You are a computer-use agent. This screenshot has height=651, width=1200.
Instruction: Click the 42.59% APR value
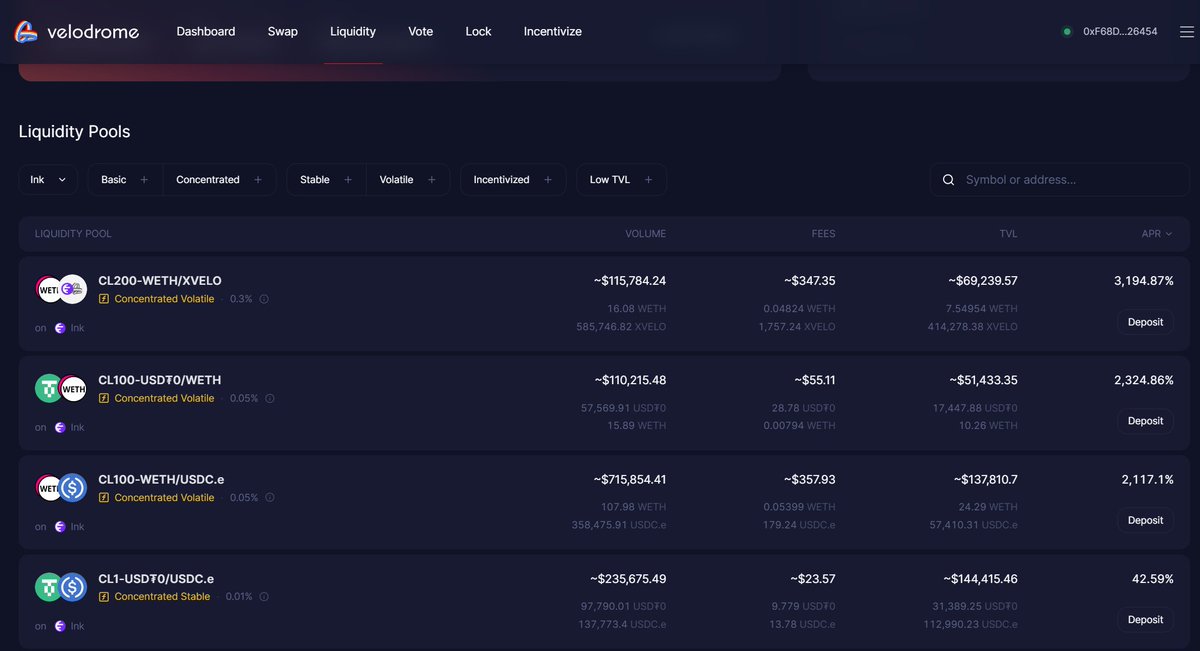coord(1153,579)
